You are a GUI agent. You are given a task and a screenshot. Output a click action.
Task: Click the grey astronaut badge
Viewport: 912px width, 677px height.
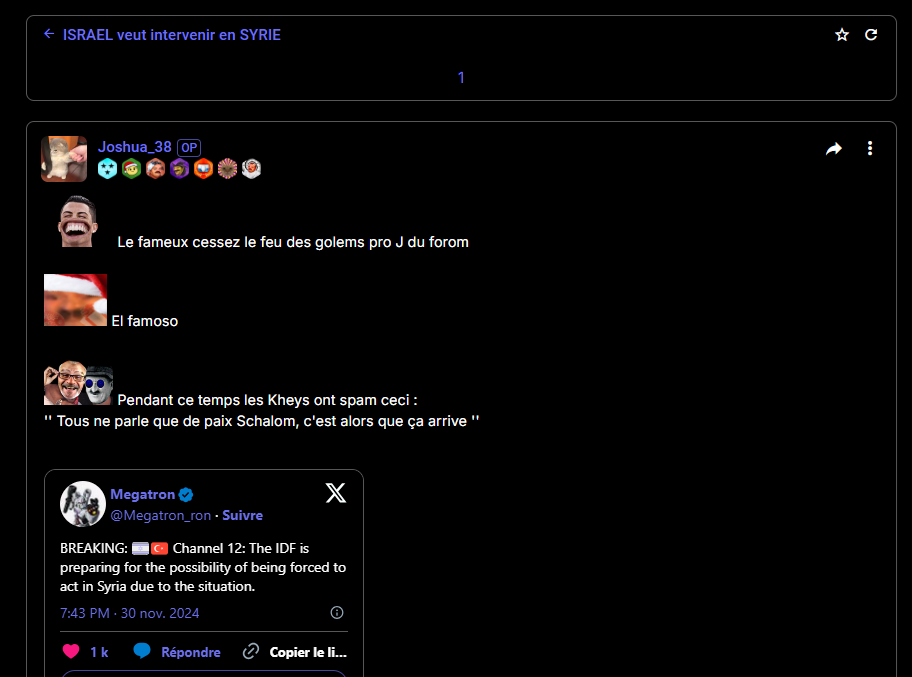(251, 169)
